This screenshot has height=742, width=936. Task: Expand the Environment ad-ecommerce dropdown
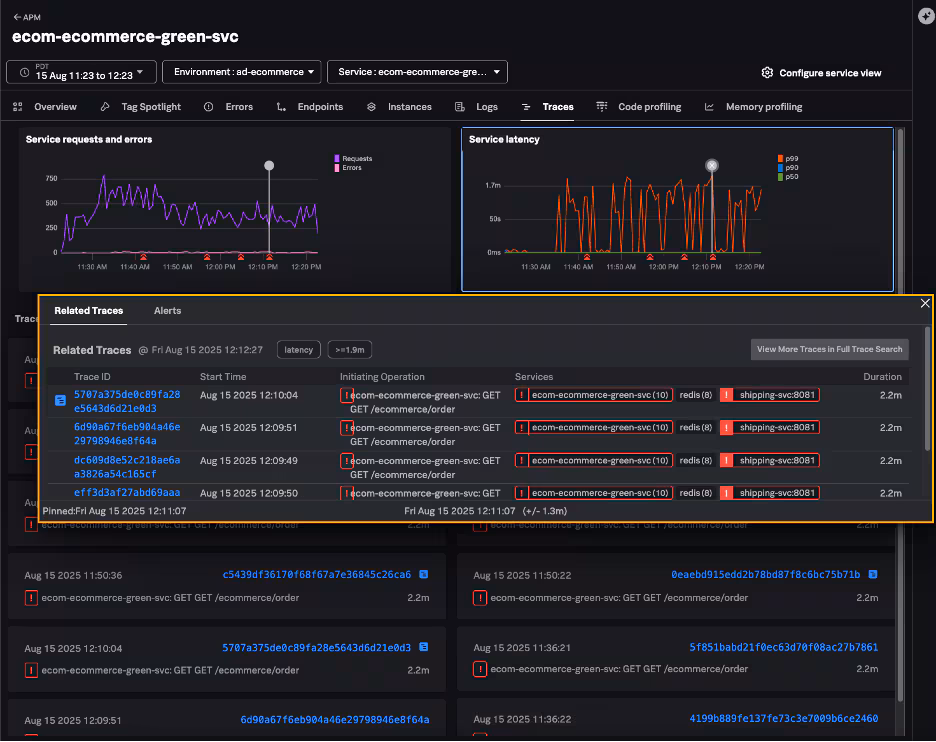click(x=245, y=72)
